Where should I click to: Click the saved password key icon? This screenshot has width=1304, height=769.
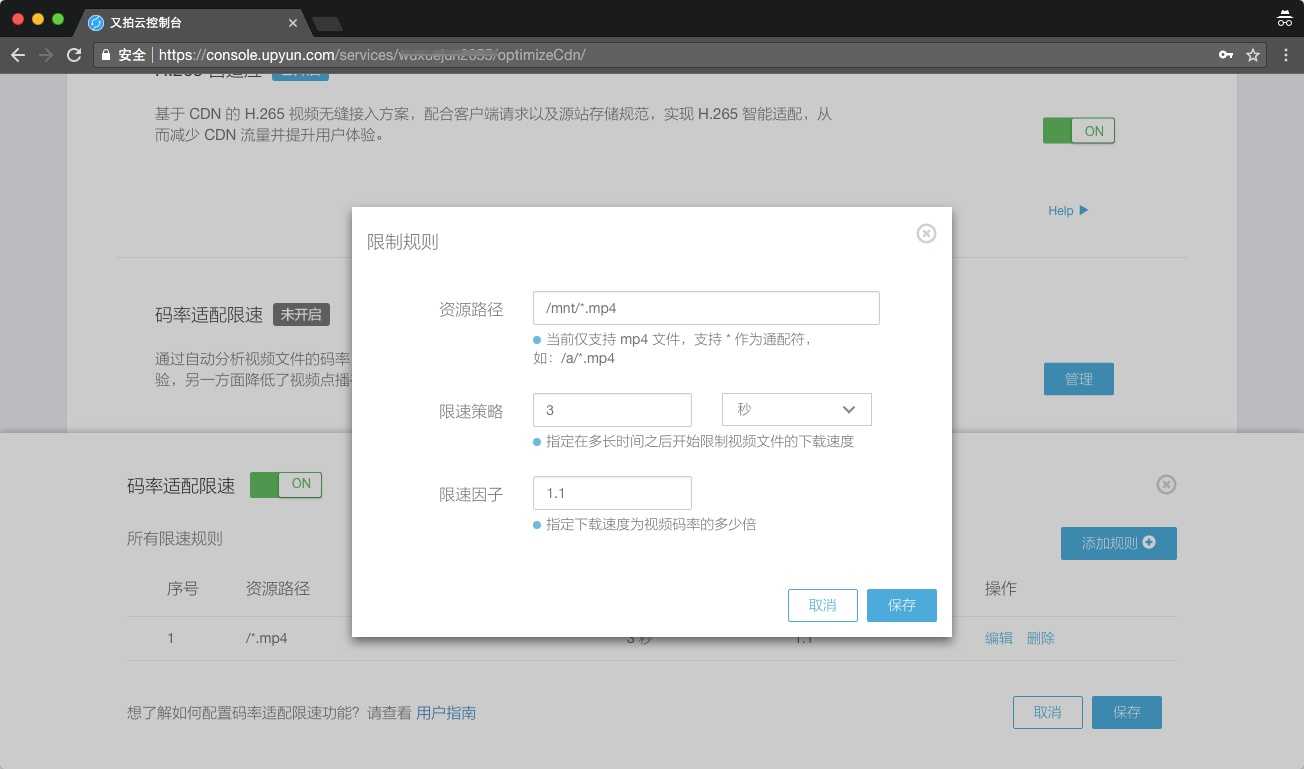coord(1225,55)
